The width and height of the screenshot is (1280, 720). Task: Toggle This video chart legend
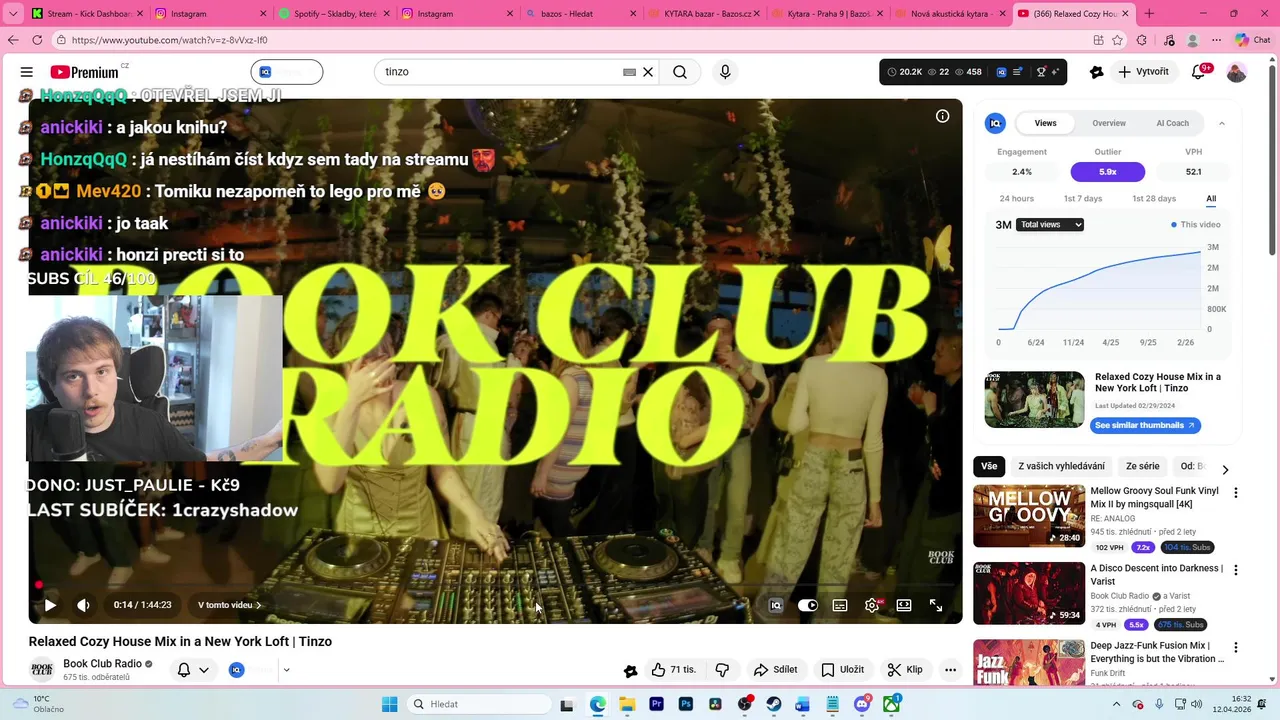(x=1195, y=225)
